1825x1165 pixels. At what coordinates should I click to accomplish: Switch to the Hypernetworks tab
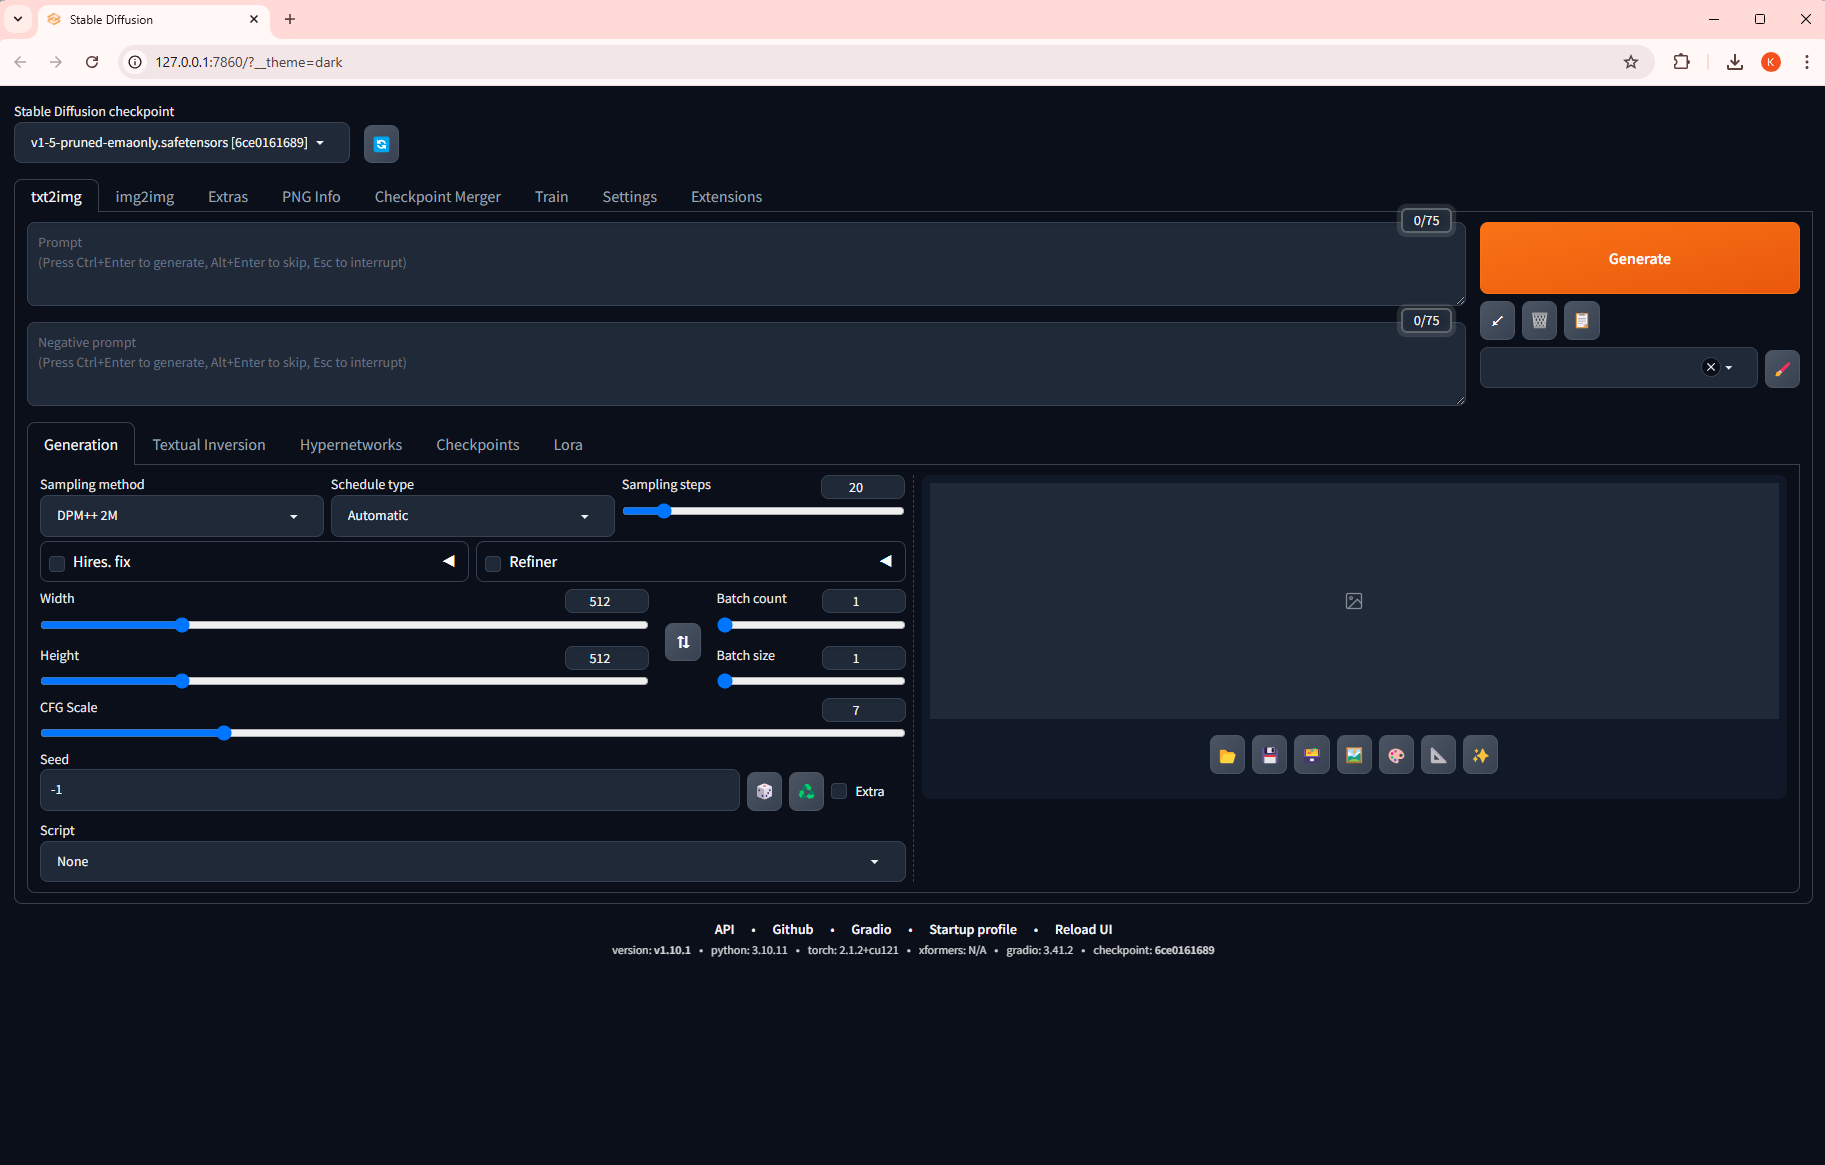tap(351, 445)
